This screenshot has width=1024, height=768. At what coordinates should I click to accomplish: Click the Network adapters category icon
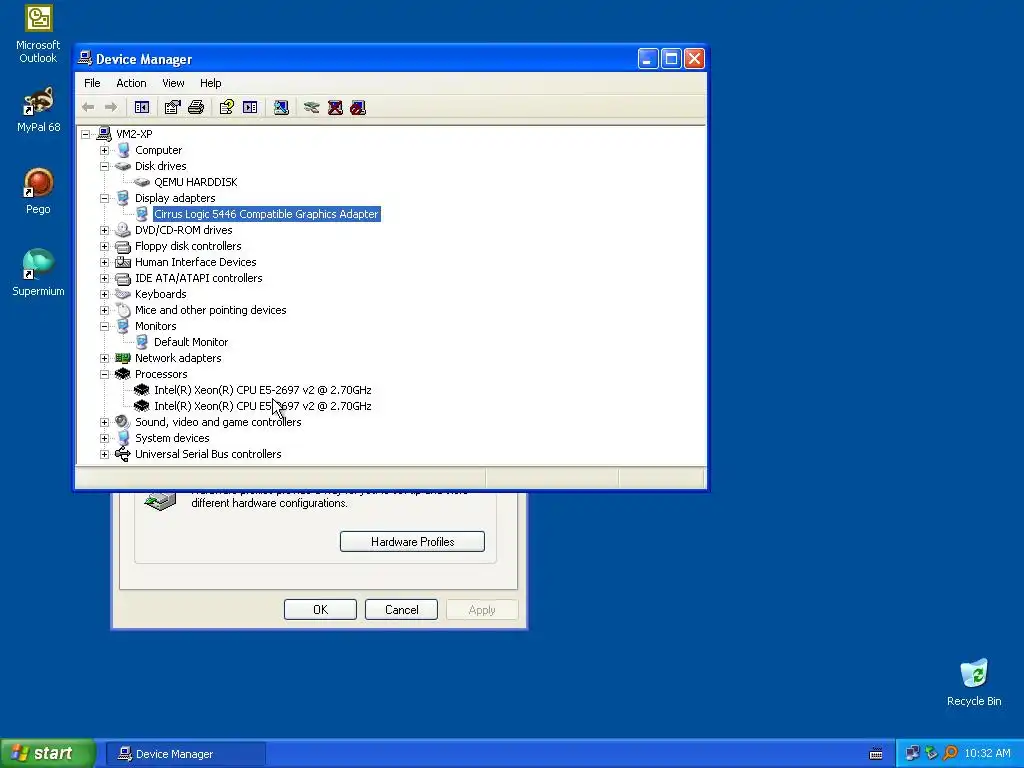tap(123, 358)
